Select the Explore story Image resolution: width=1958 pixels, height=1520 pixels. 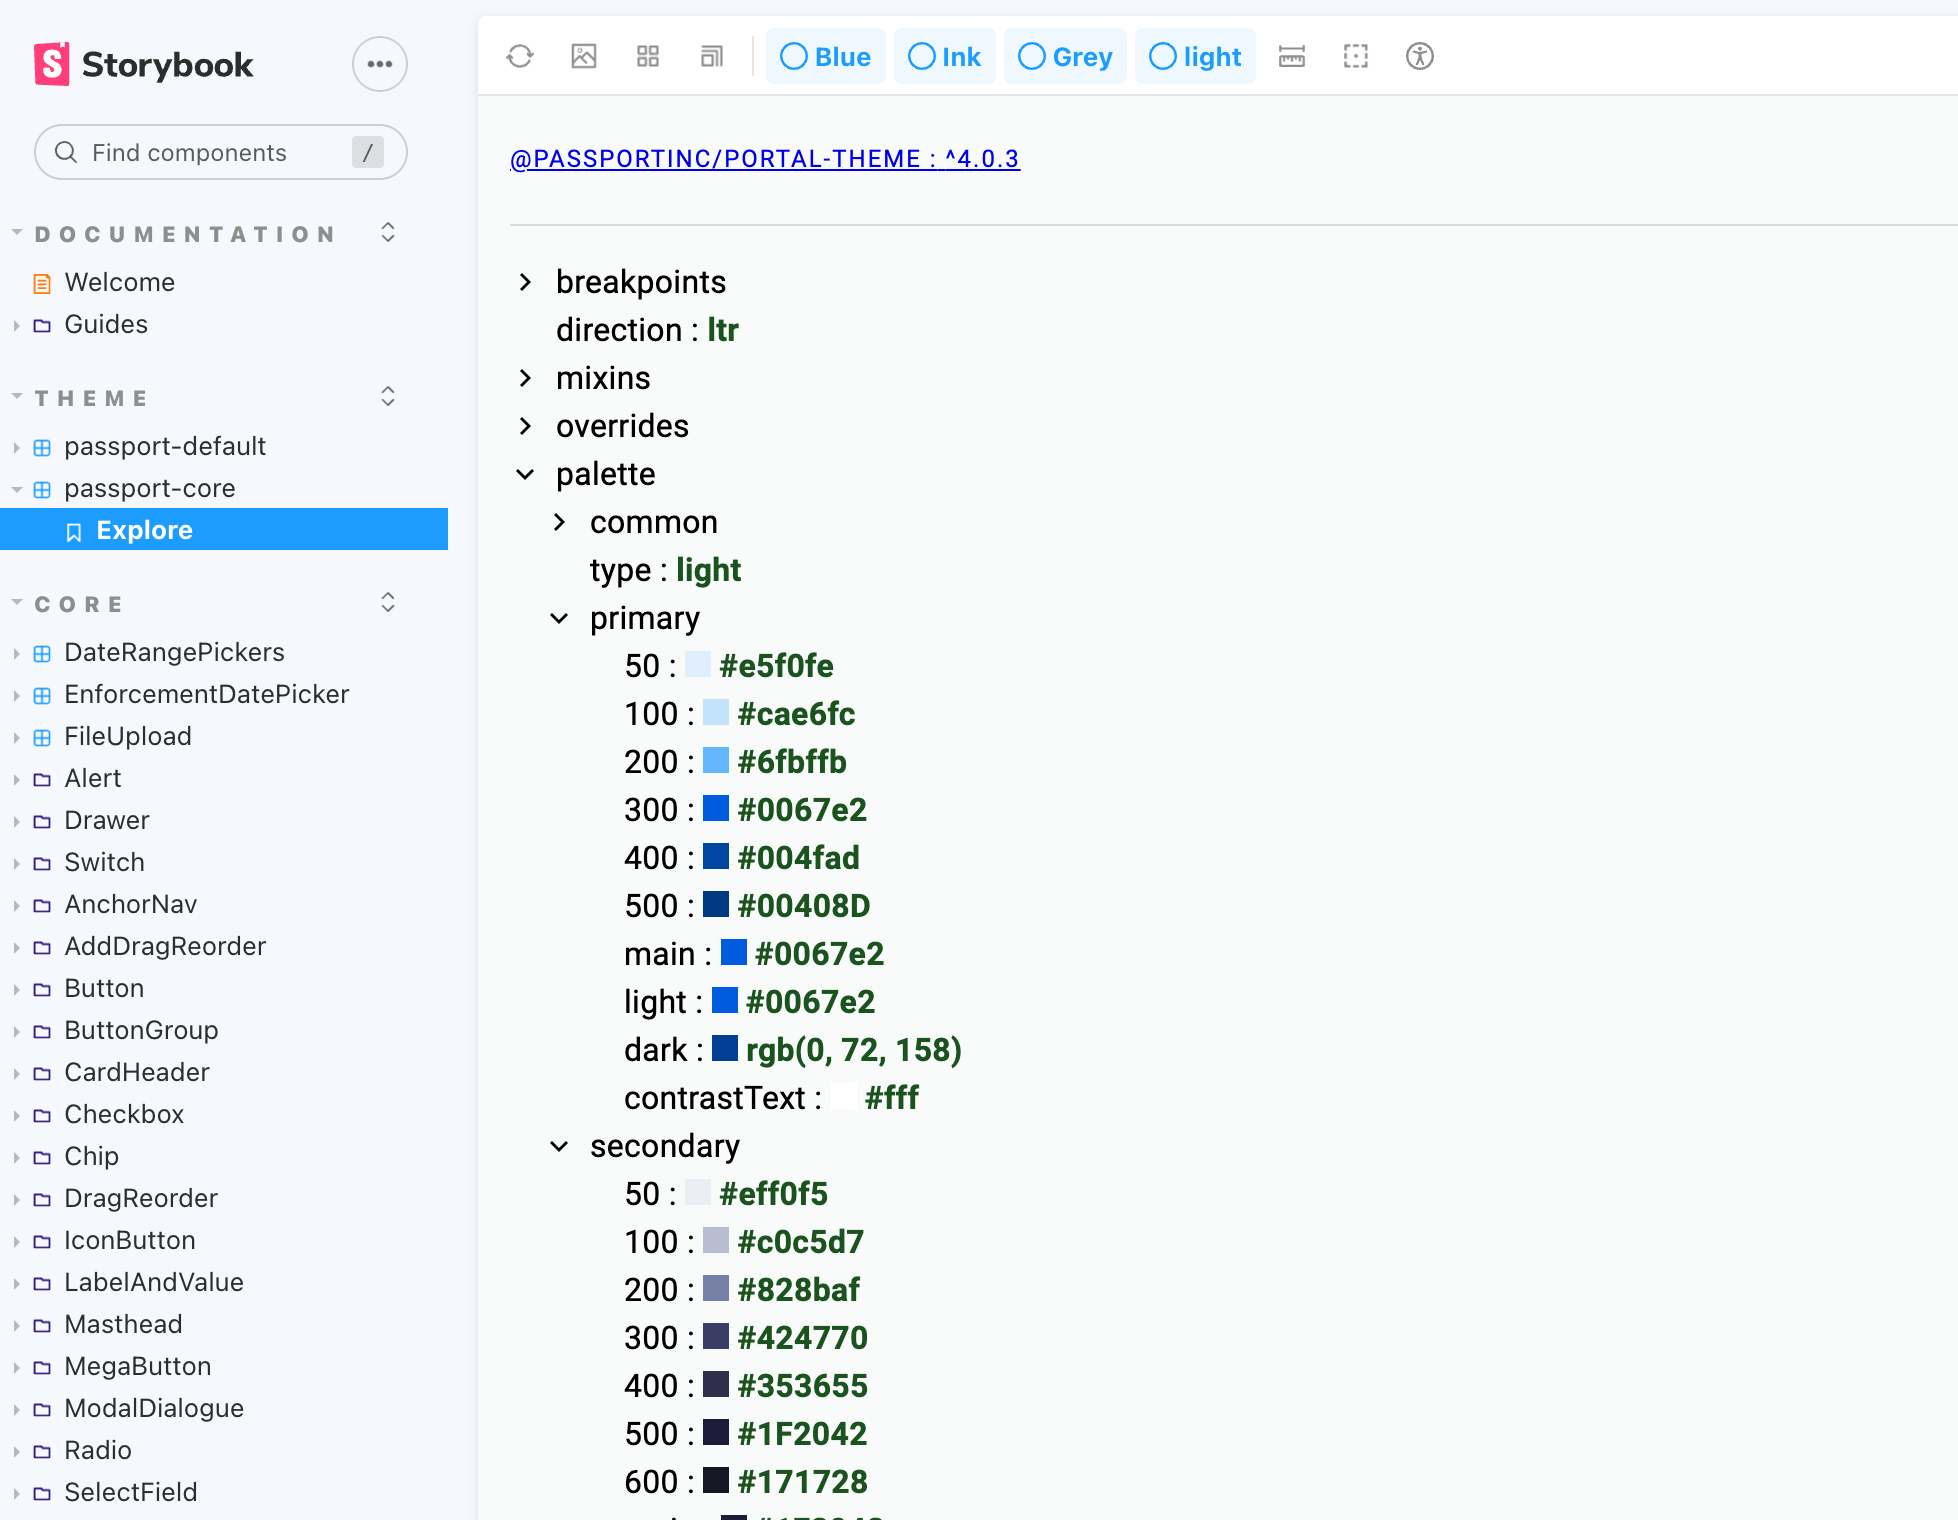[x=144, y=530]
